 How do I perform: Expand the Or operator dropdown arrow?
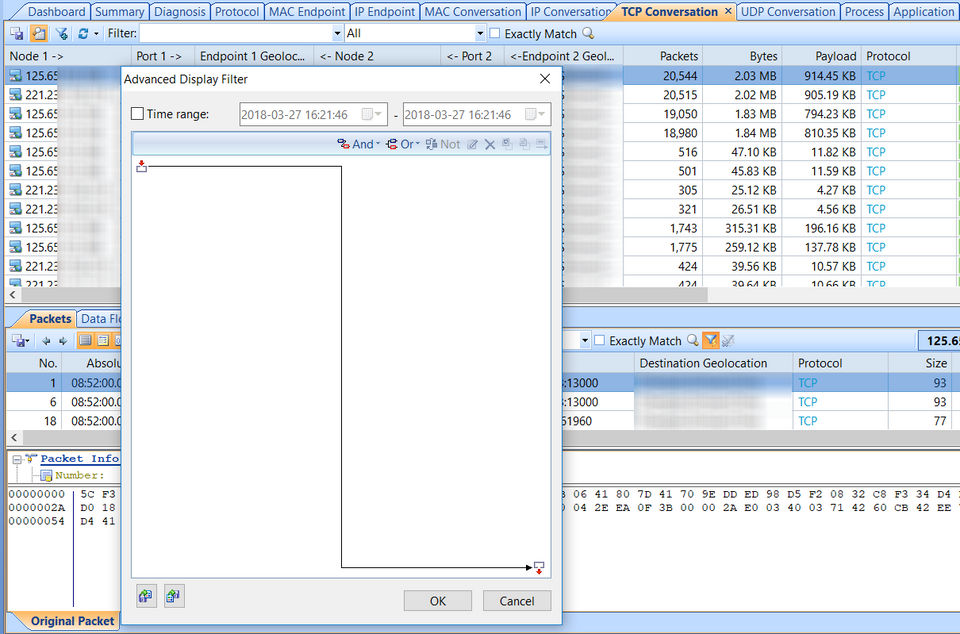(418, 144)
